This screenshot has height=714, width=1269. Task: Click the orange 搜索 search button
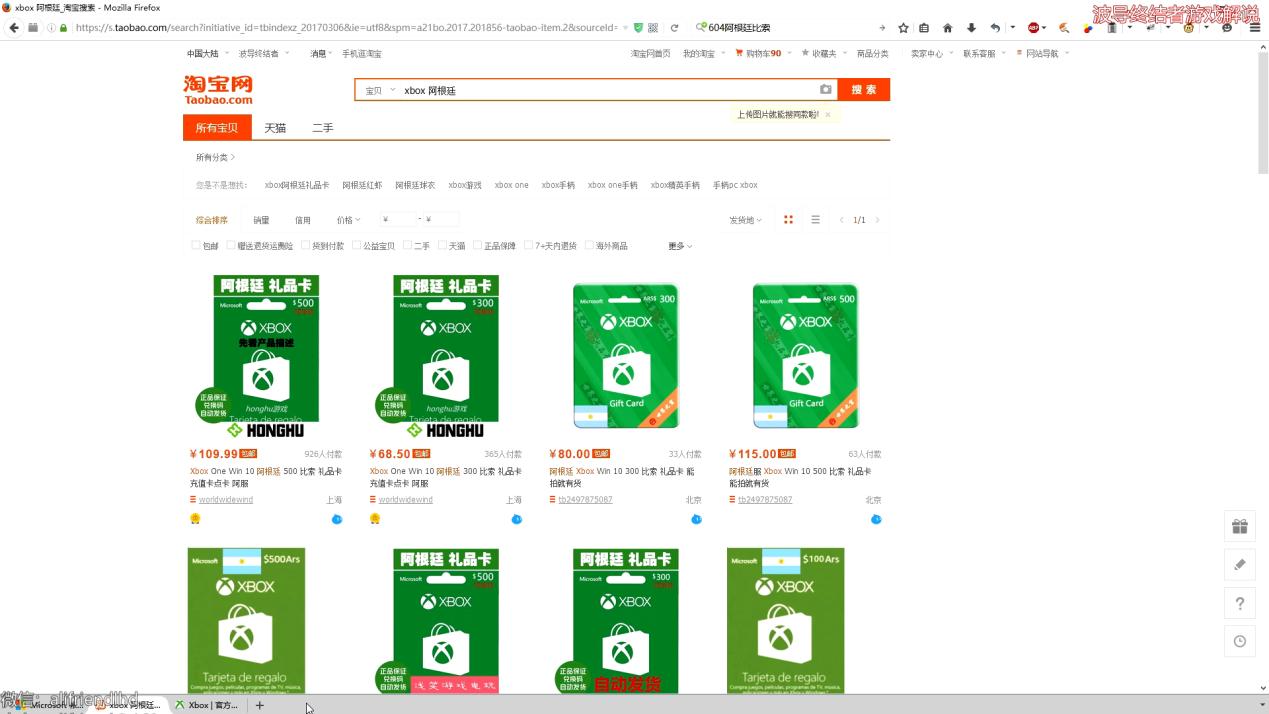pos(863,90)
